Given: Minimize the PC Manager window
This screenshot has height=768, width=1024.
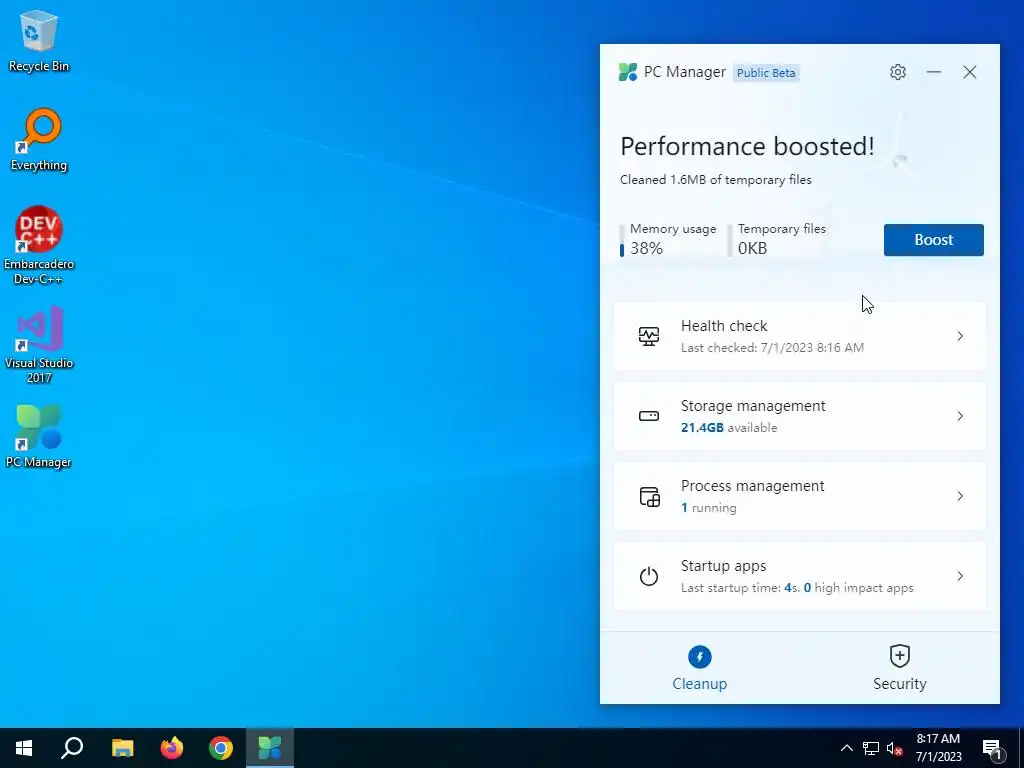Looking at the screenshot, I should click(934, 72).
